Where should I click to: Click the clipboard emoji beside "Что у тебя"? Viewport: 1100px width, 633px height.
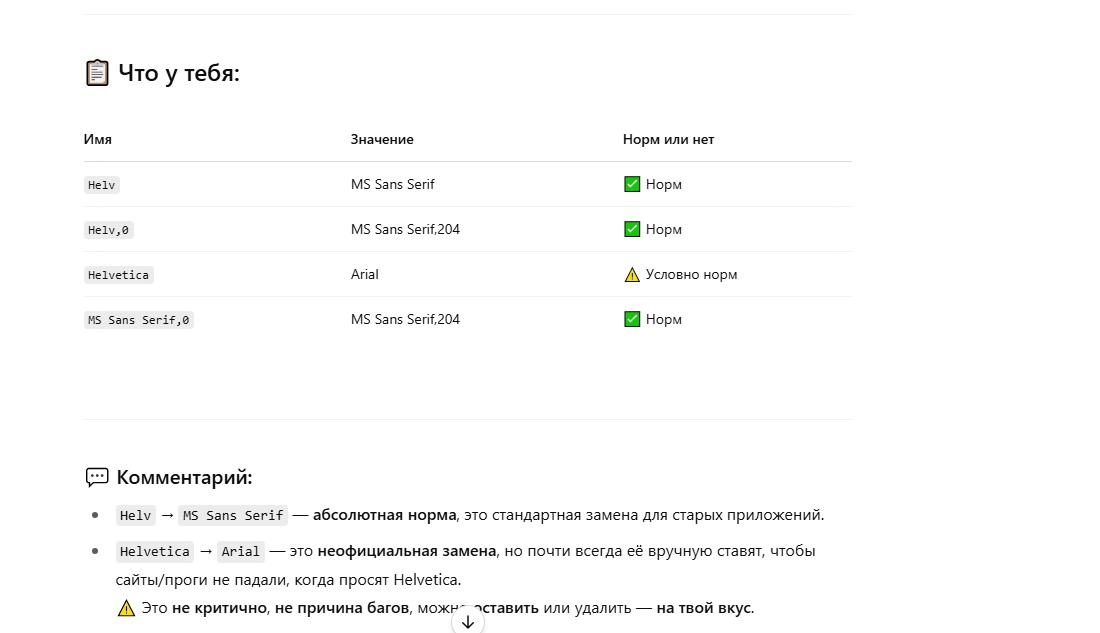pos(97,73)
